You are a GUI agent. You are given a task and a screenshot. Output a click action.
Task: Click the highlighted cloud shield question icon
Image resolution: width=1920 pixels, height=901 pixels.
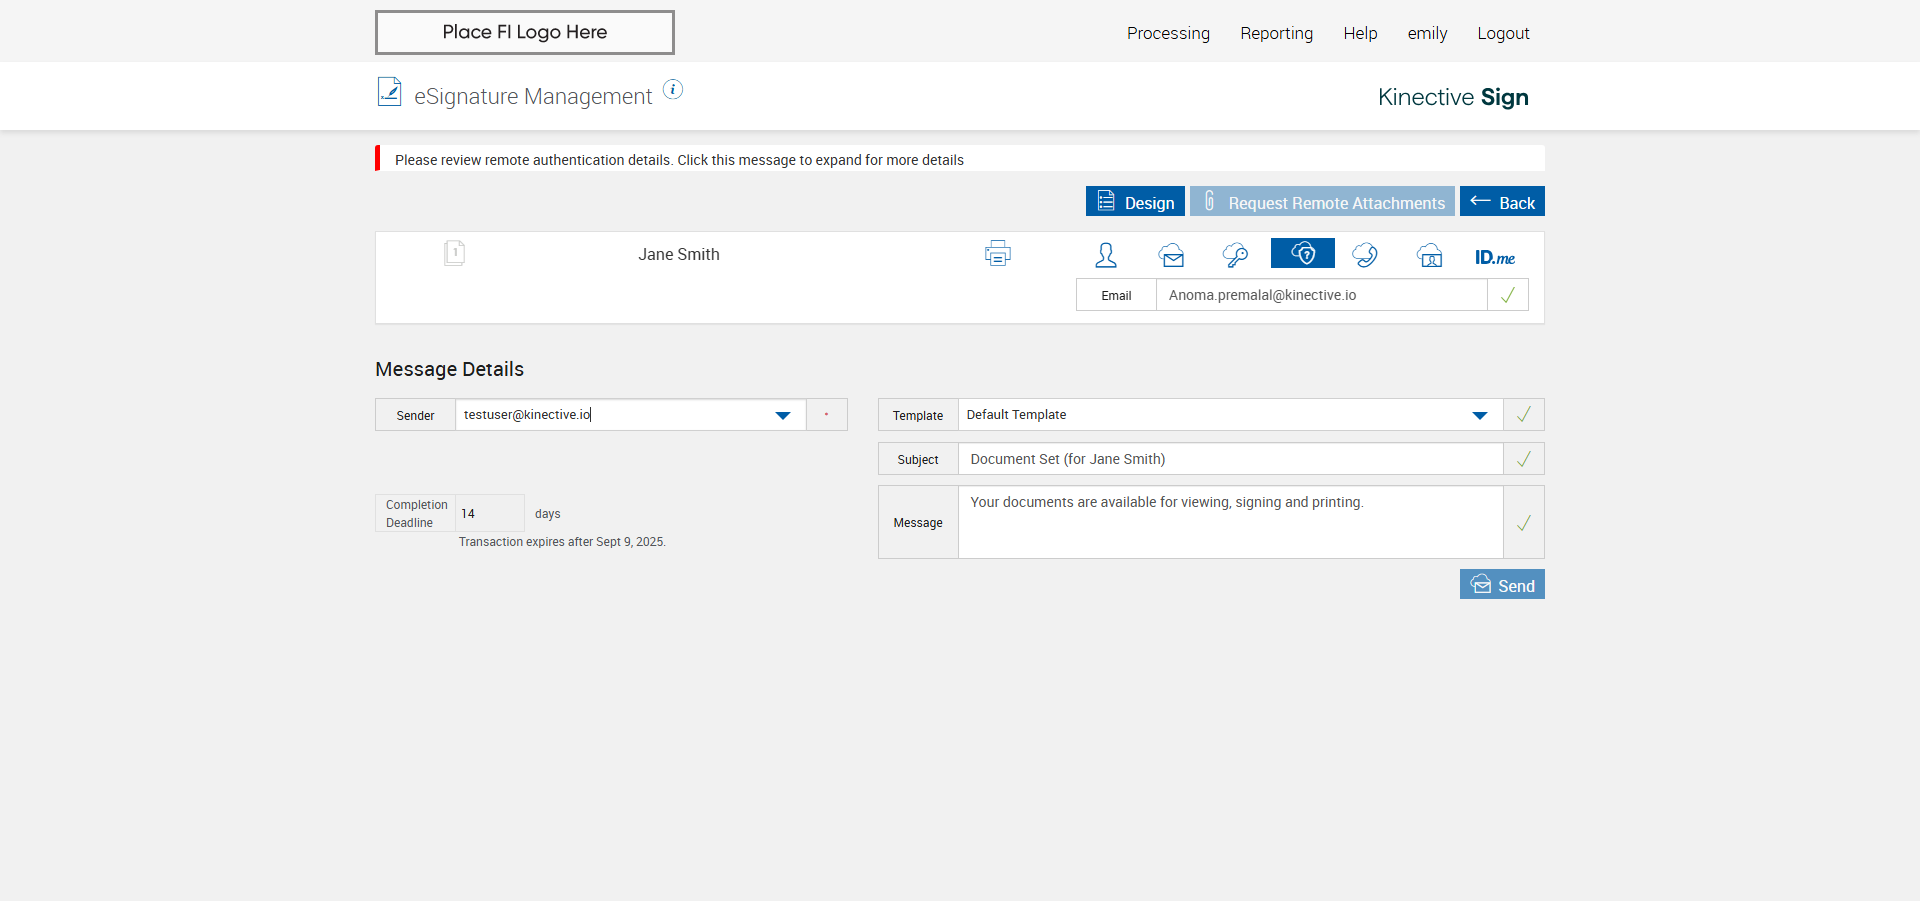(1302, 254)
